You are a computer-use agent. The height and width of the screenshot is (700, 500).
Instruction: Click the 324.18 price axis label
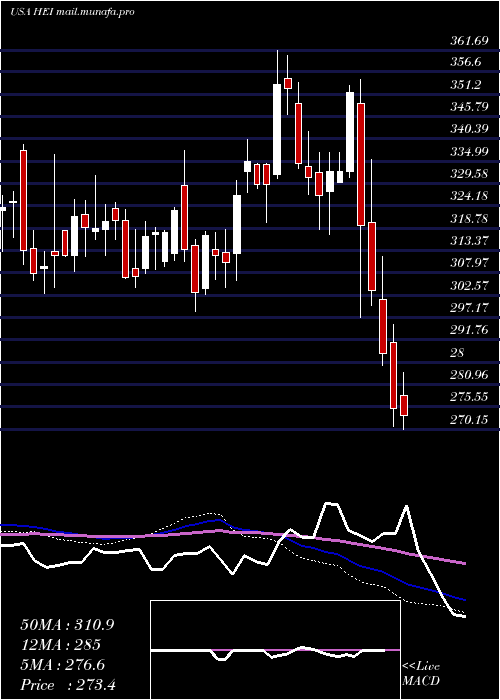(x=468, y=196)
